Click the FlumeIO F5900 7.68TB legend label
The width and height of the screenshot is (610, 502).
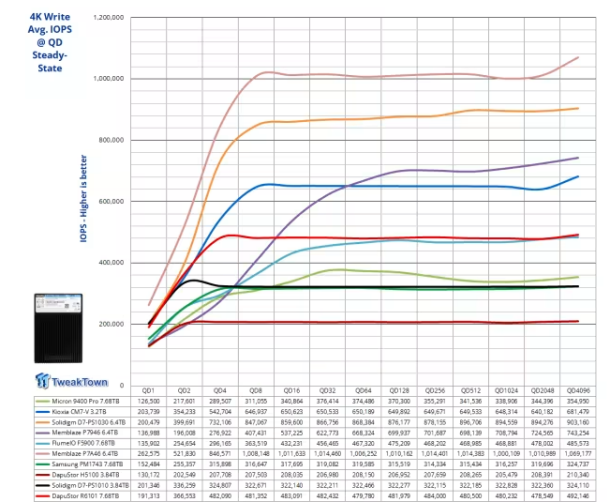(x=83, y=443)
